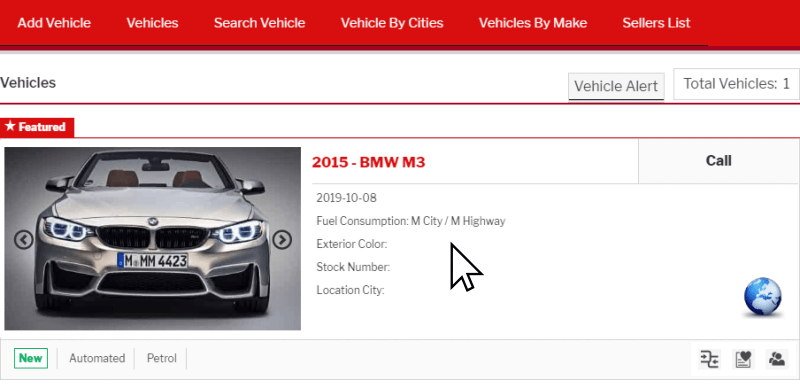Click the Fuel Consumption line text
Image resolution: width=800 pixels, height=391 pixels.
pos(411,221)
